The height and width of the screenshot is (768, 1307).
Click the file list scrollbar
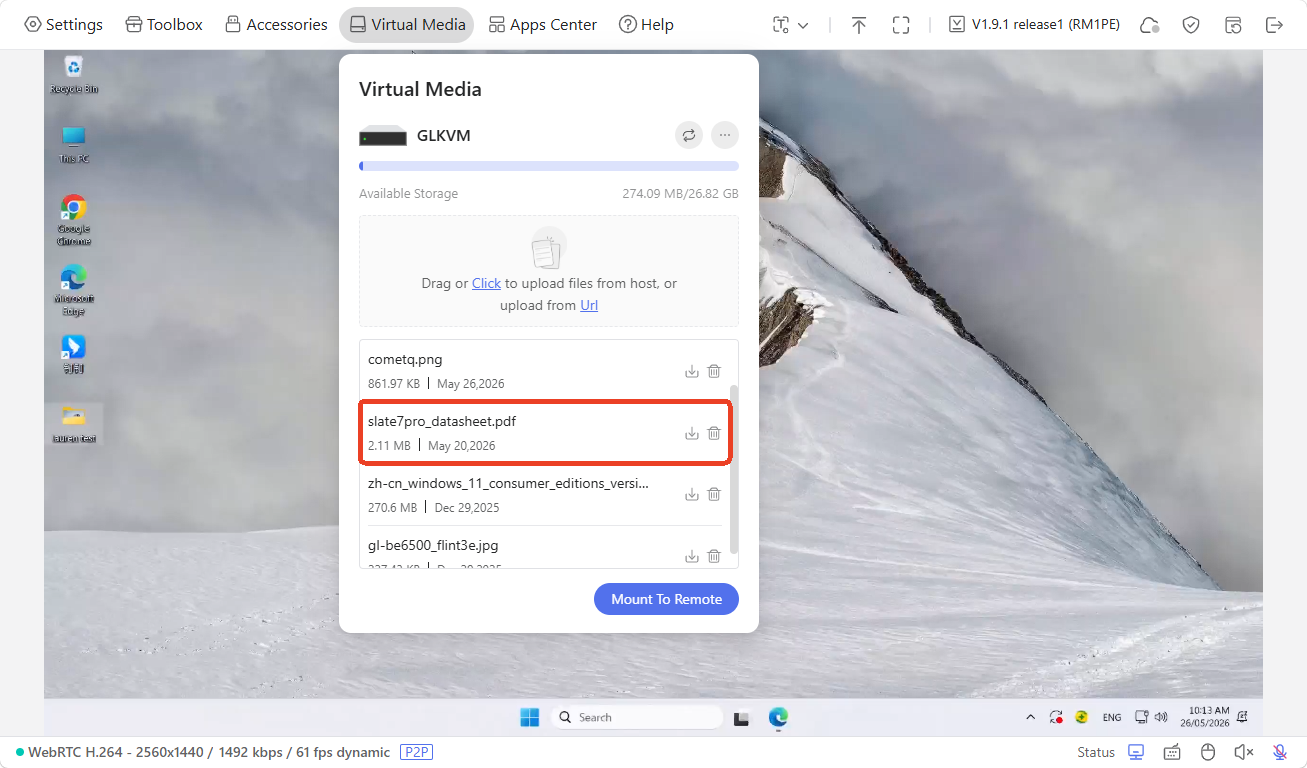pos(735,468)
